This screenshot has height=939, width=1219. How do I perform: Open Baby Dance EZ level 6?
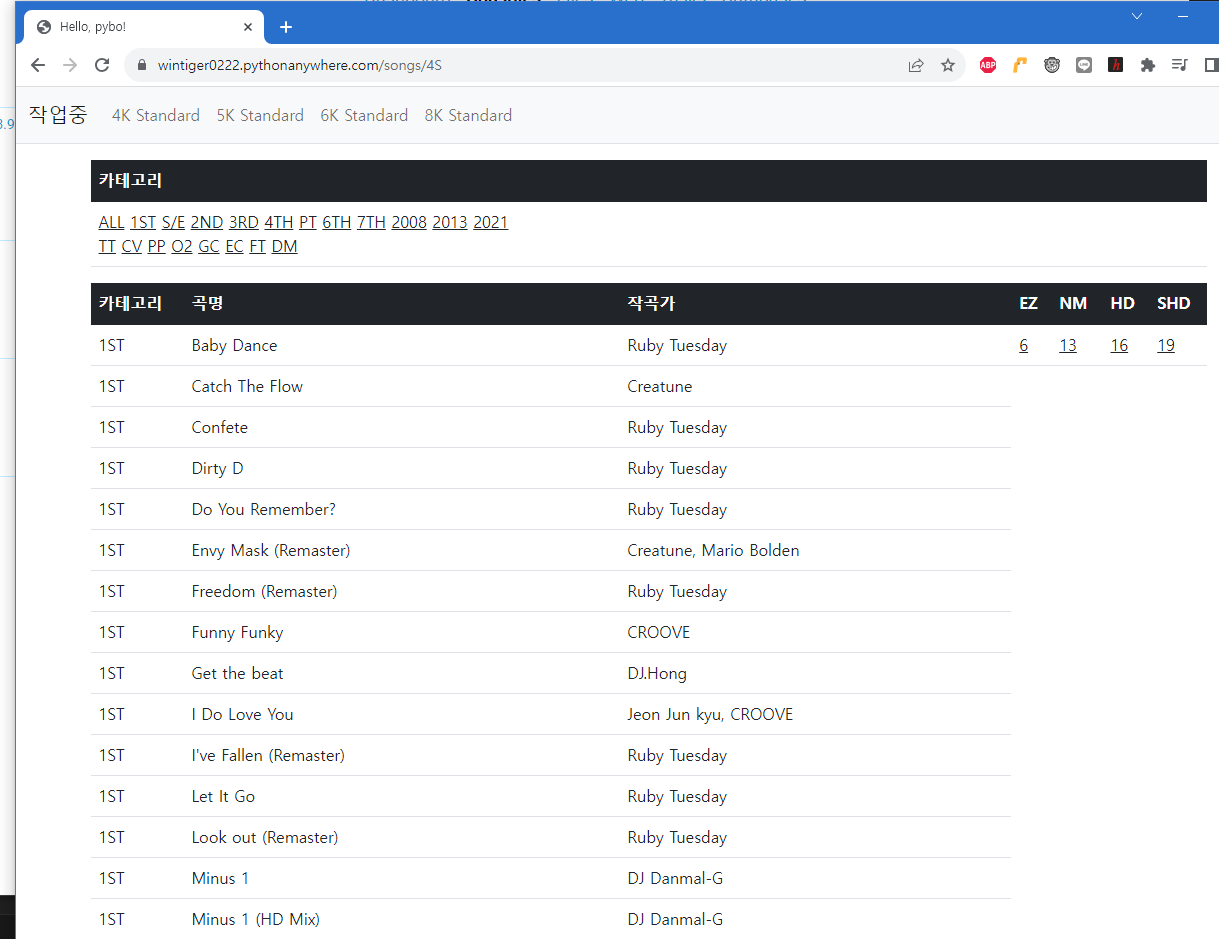1024,345
